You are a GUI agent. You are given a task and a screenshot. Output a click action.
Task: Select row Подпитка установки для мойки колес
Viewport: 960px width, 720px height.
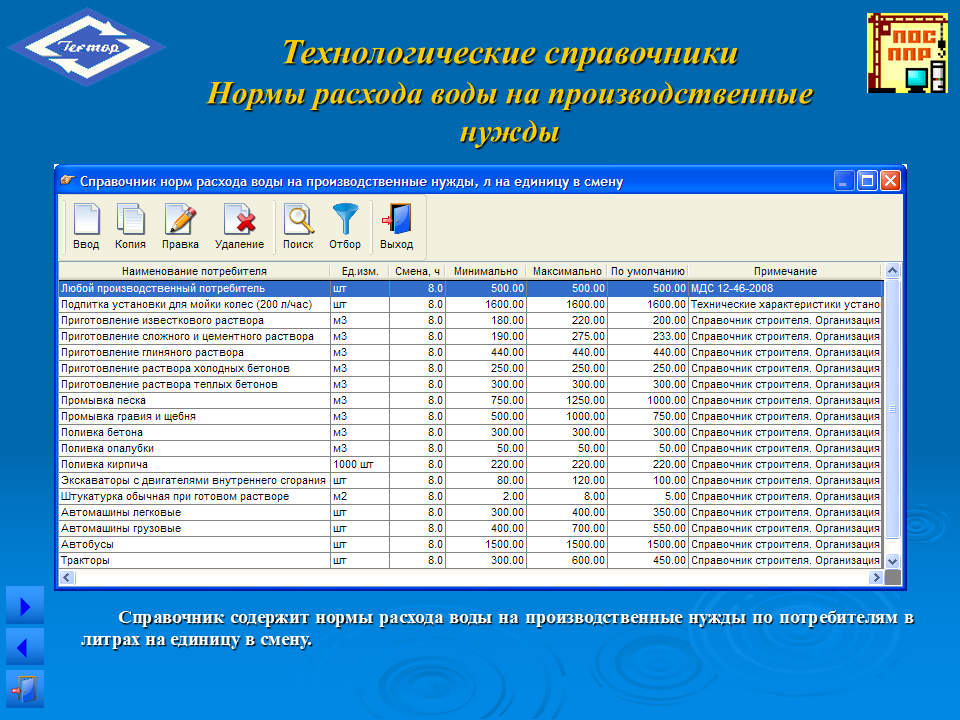470,304
